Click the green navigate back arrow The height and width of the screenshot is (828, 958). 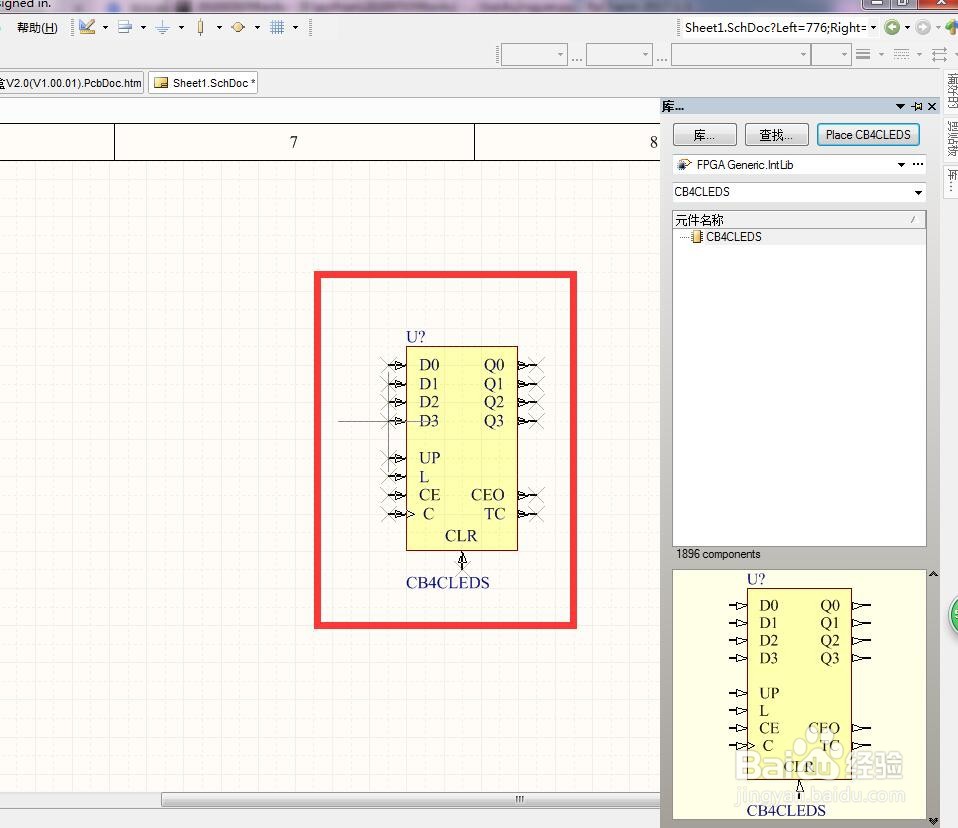click(x=892, y=27)
